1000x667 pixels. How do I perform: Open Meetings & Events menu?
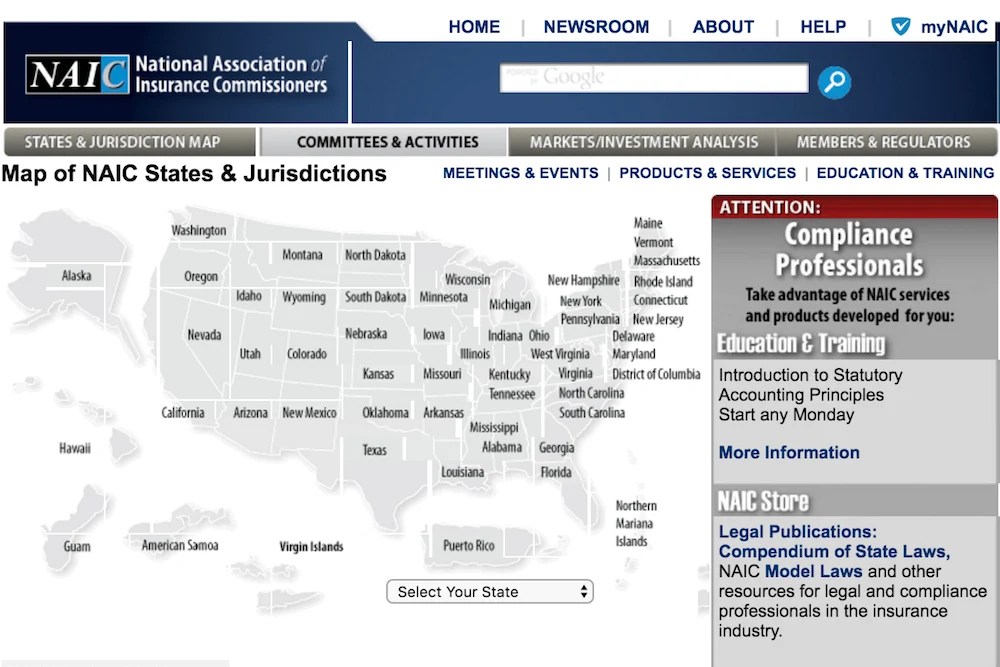pyautogui.click(x=520, y=173)
